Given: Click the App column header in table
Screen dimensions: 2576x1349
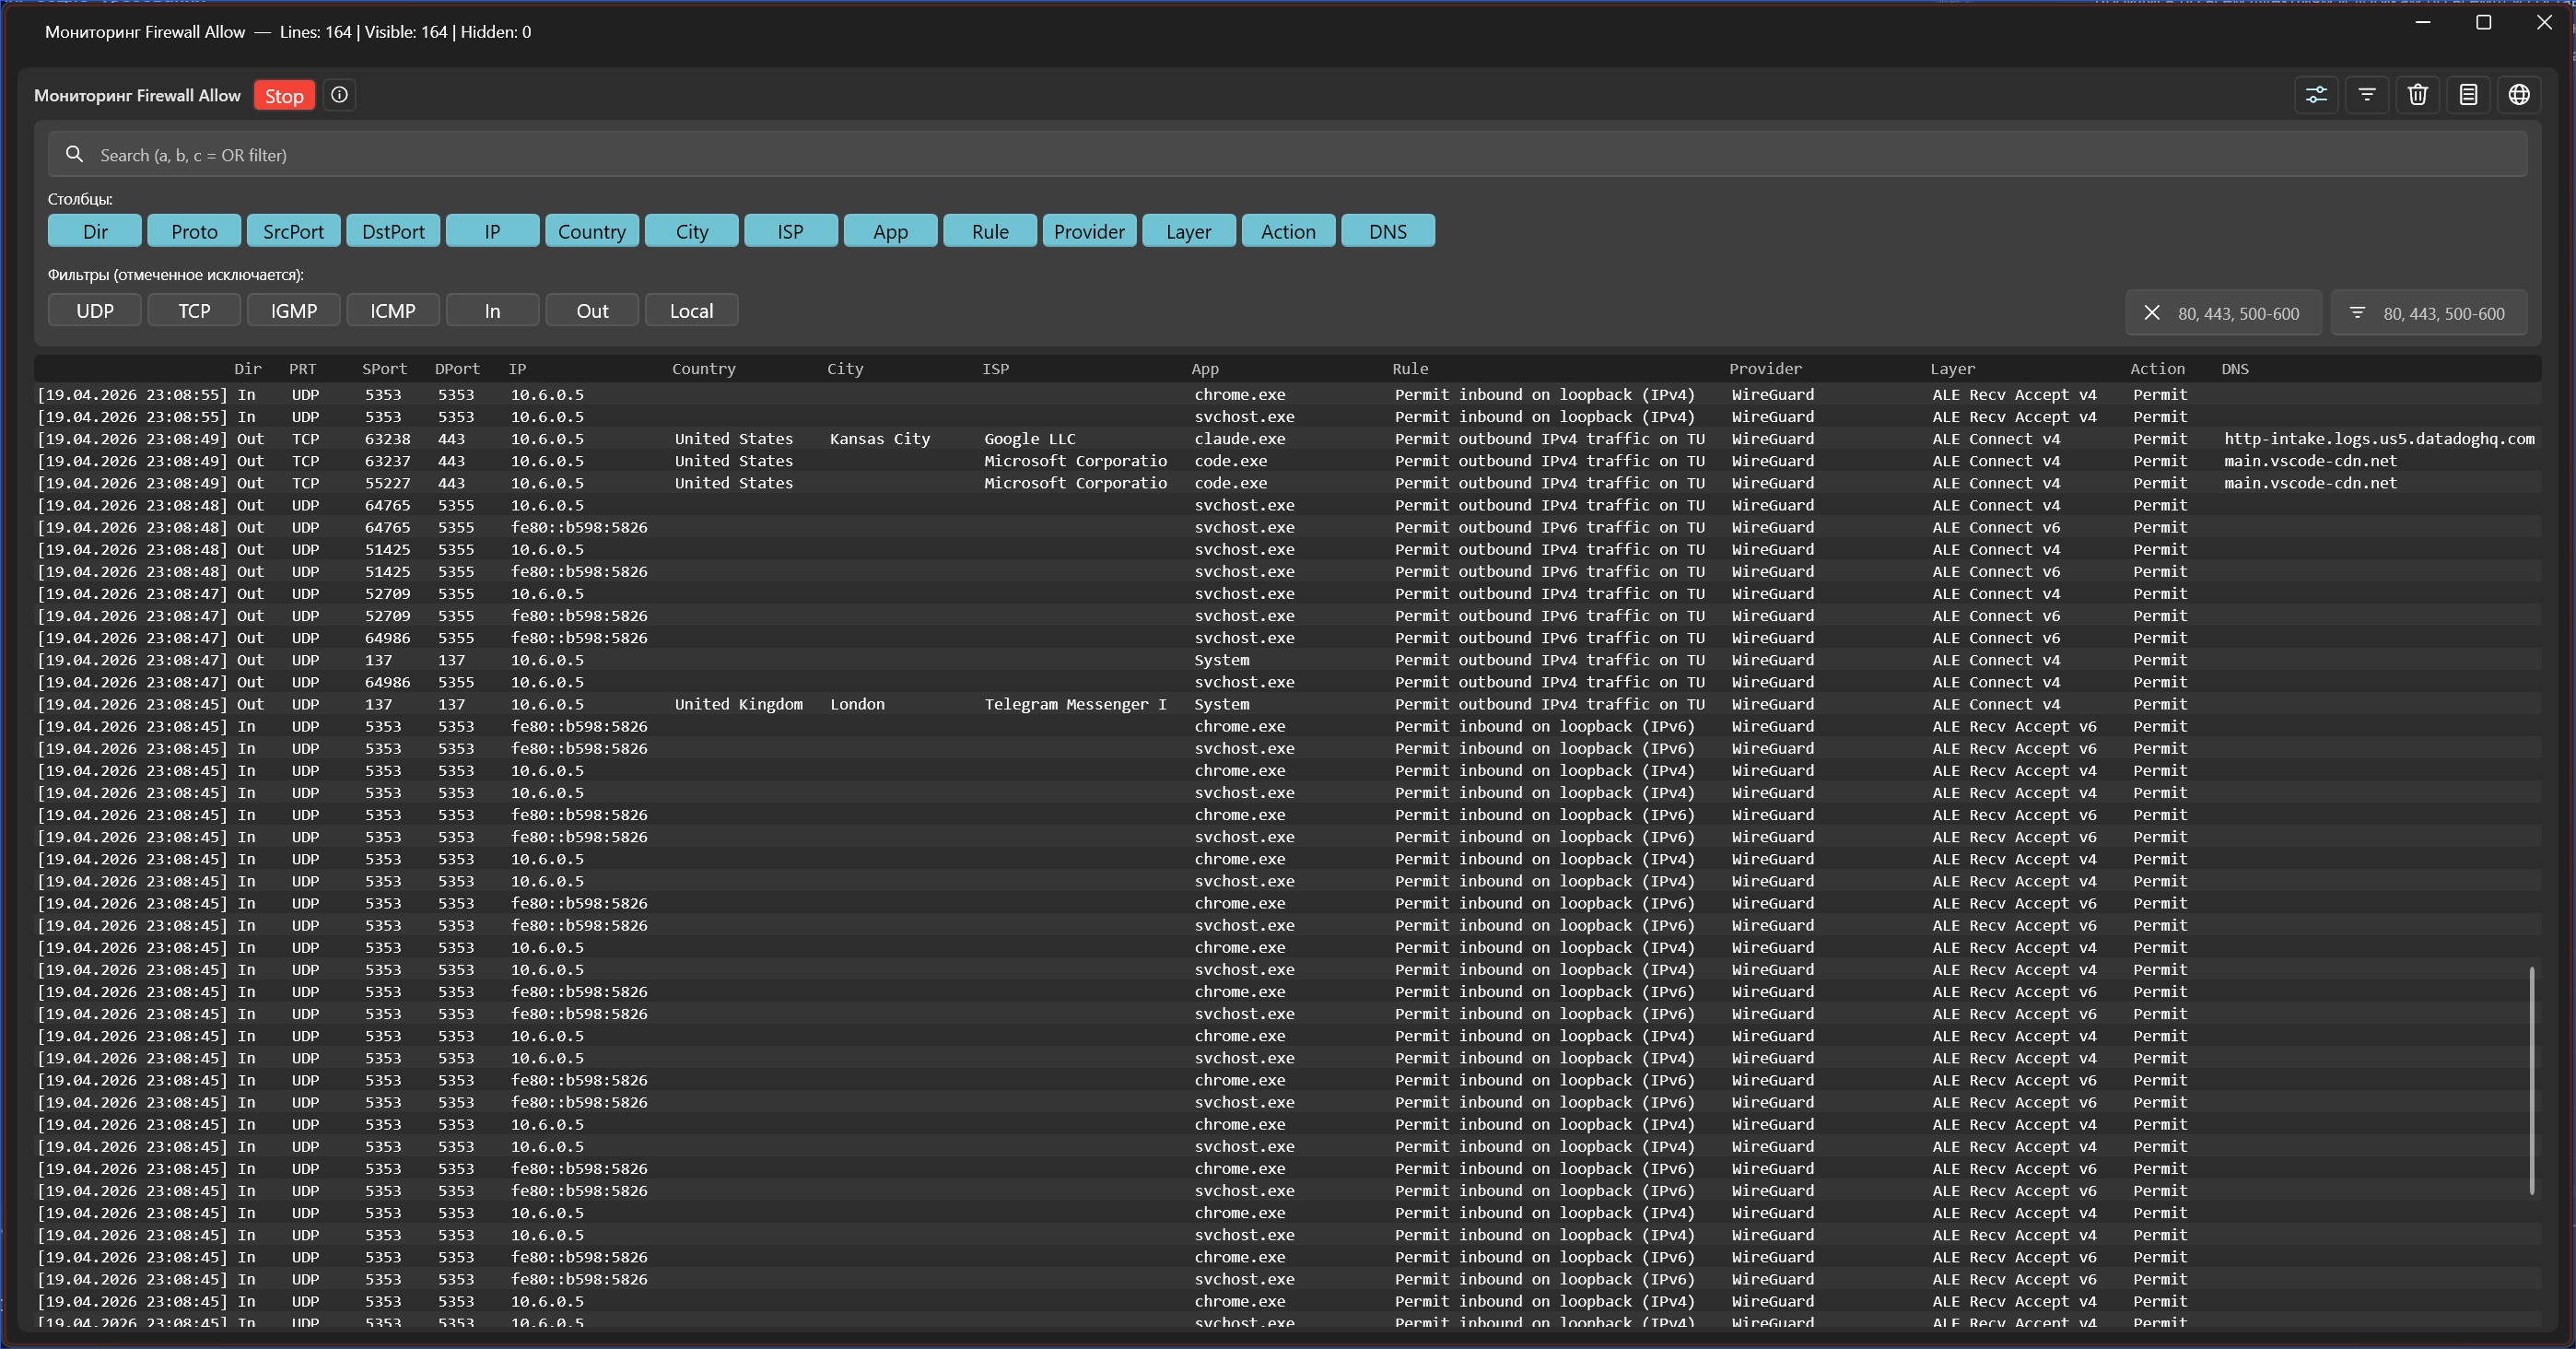Looking at the screenshot, I should click(1205, 369).
